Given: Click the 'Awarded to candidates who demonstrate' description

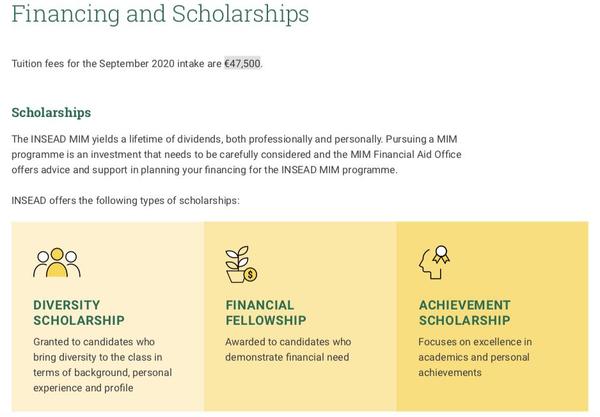Looking at the screenshot, I should [288, 349].
